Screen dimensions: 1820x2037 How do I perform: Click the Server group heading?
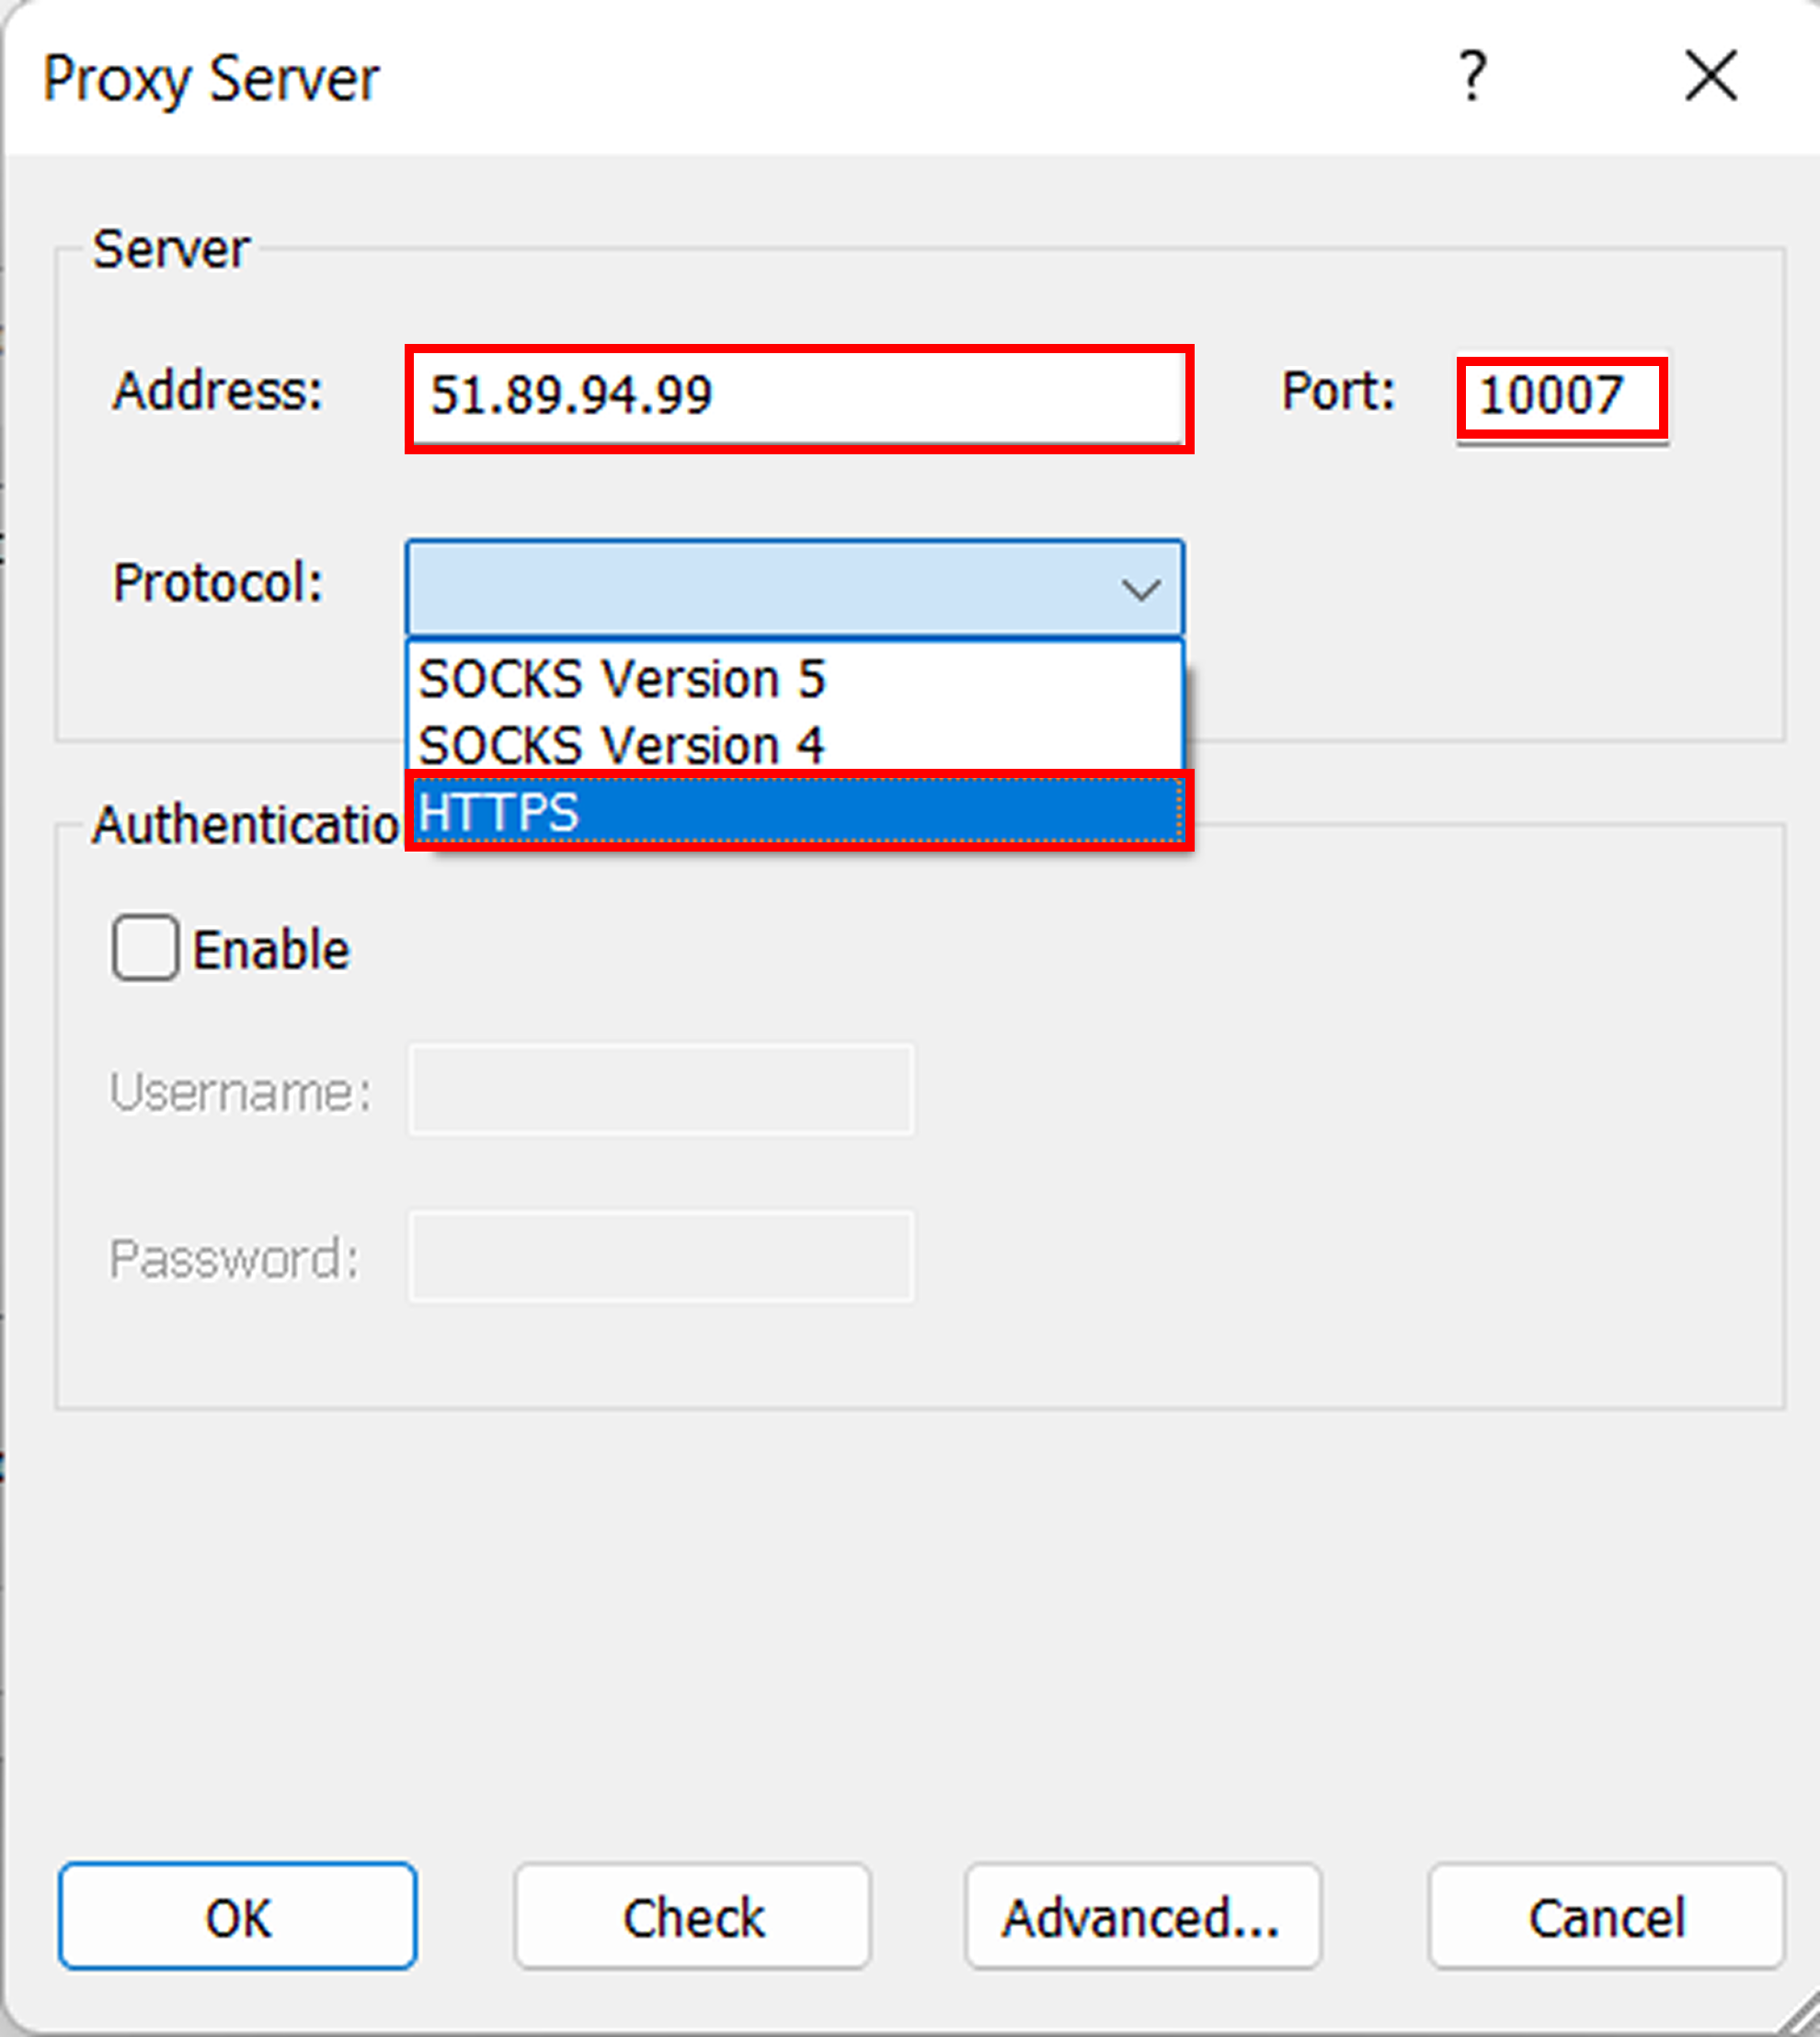(170, 248)
